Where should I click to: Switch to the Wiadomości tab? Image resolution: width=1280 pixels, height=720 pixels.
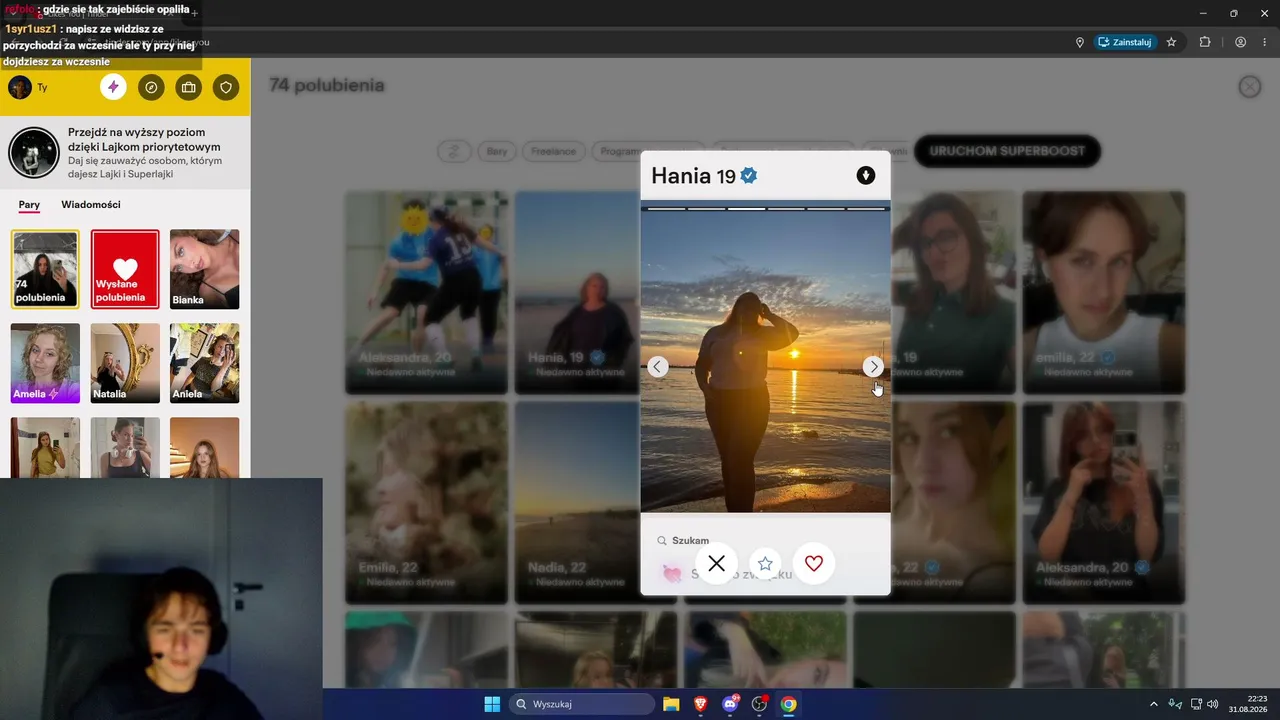tap(91, 205)
